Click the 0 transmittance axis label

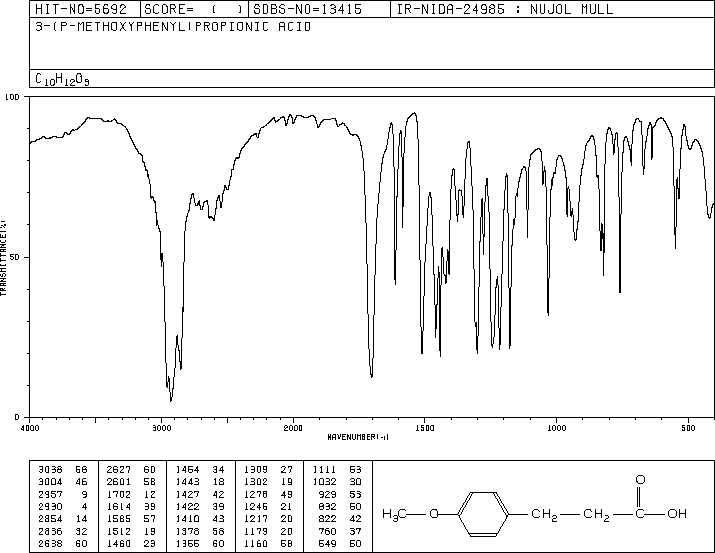(17, 417)
